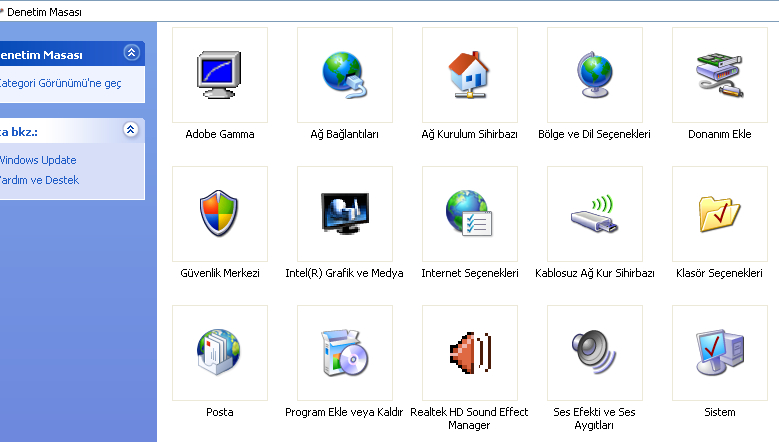
Task: Switch to Kategori Görünümü'ne geç link
Action: pos(60,83)
